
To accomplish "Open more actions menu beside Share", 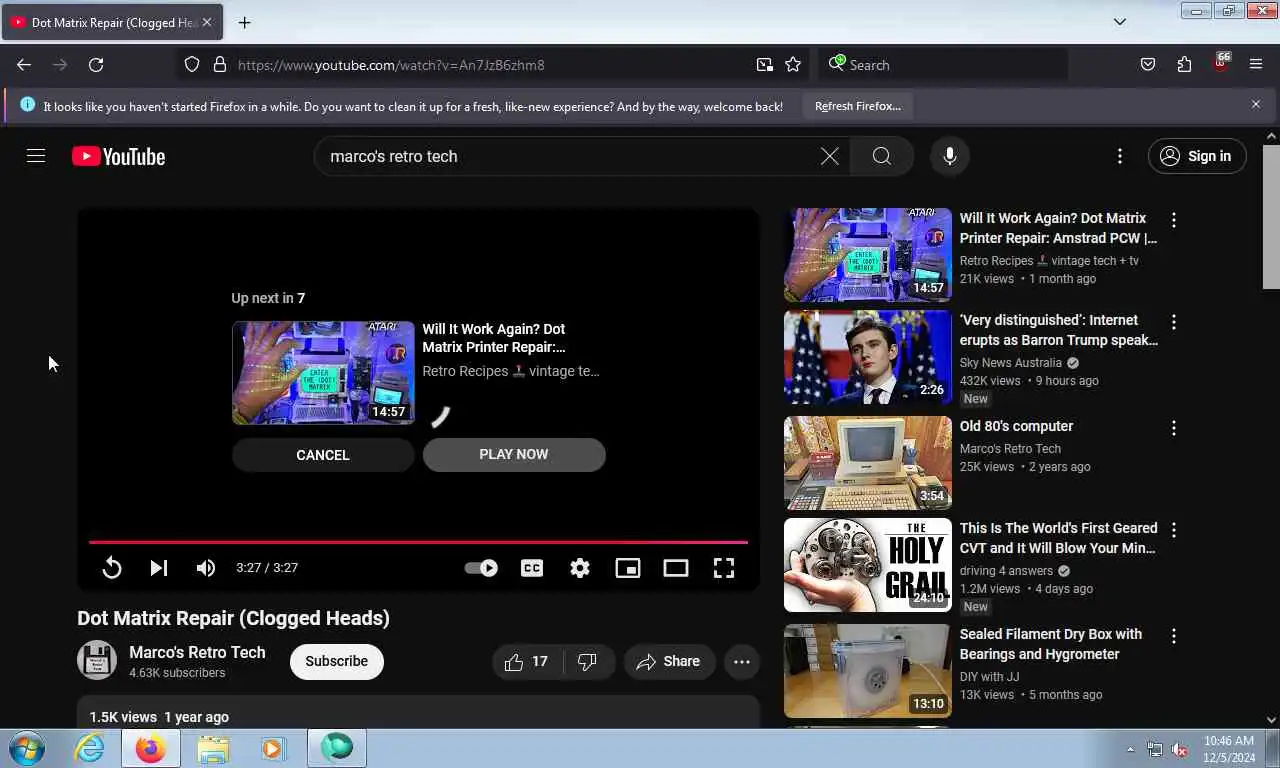I will click(742, 661).
